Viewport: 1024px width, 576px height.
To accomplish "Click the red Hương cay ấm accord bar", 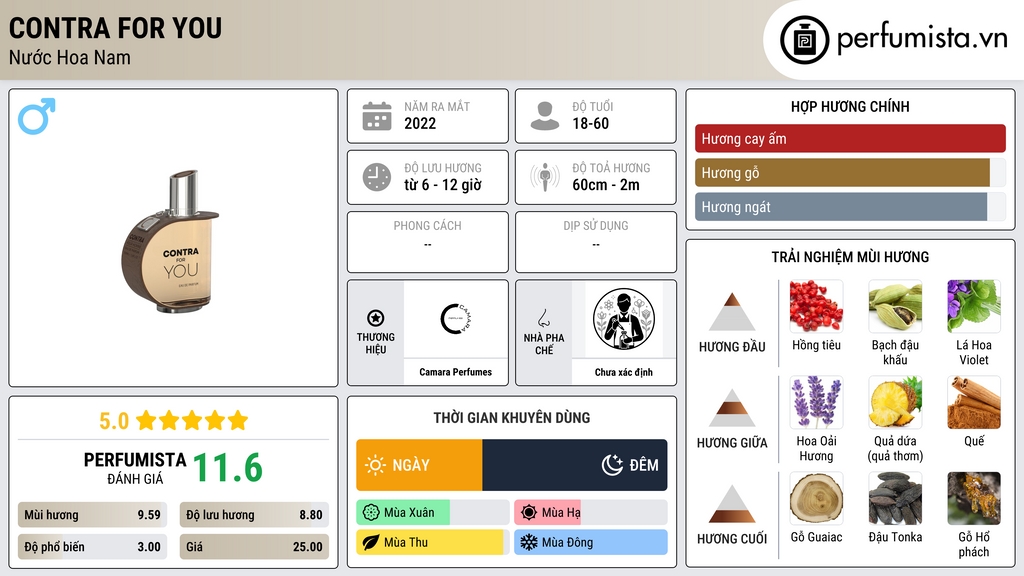I will click(x=850, y=138).
